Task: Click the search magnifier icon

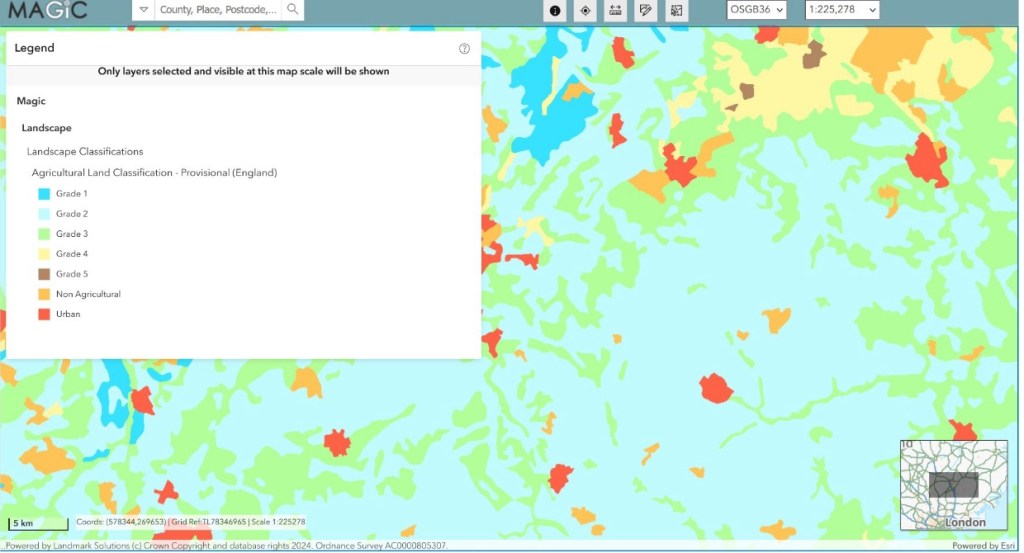Action: [x=292, y=10]
